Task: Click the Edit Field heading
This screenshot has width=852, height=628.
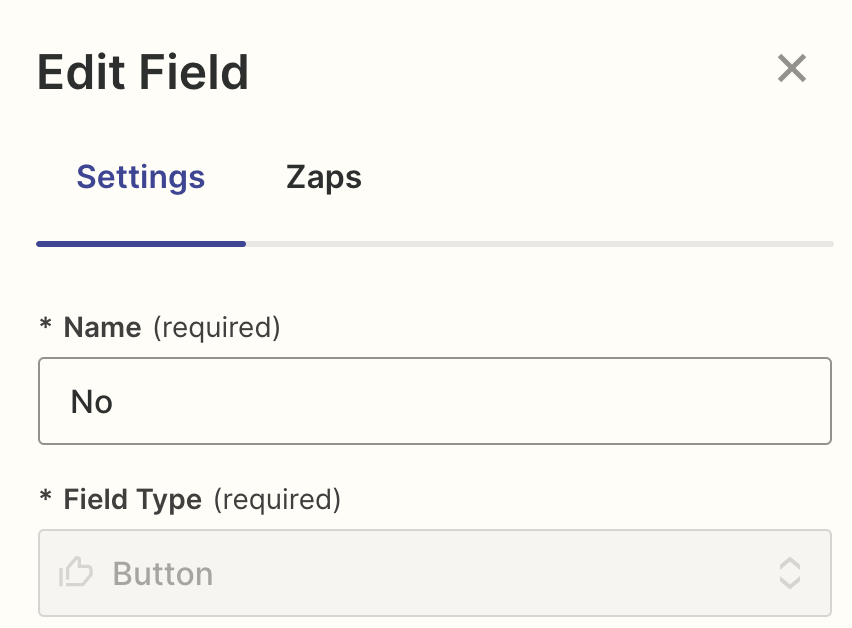Action: pyautogui.click(x=143, y=73)
